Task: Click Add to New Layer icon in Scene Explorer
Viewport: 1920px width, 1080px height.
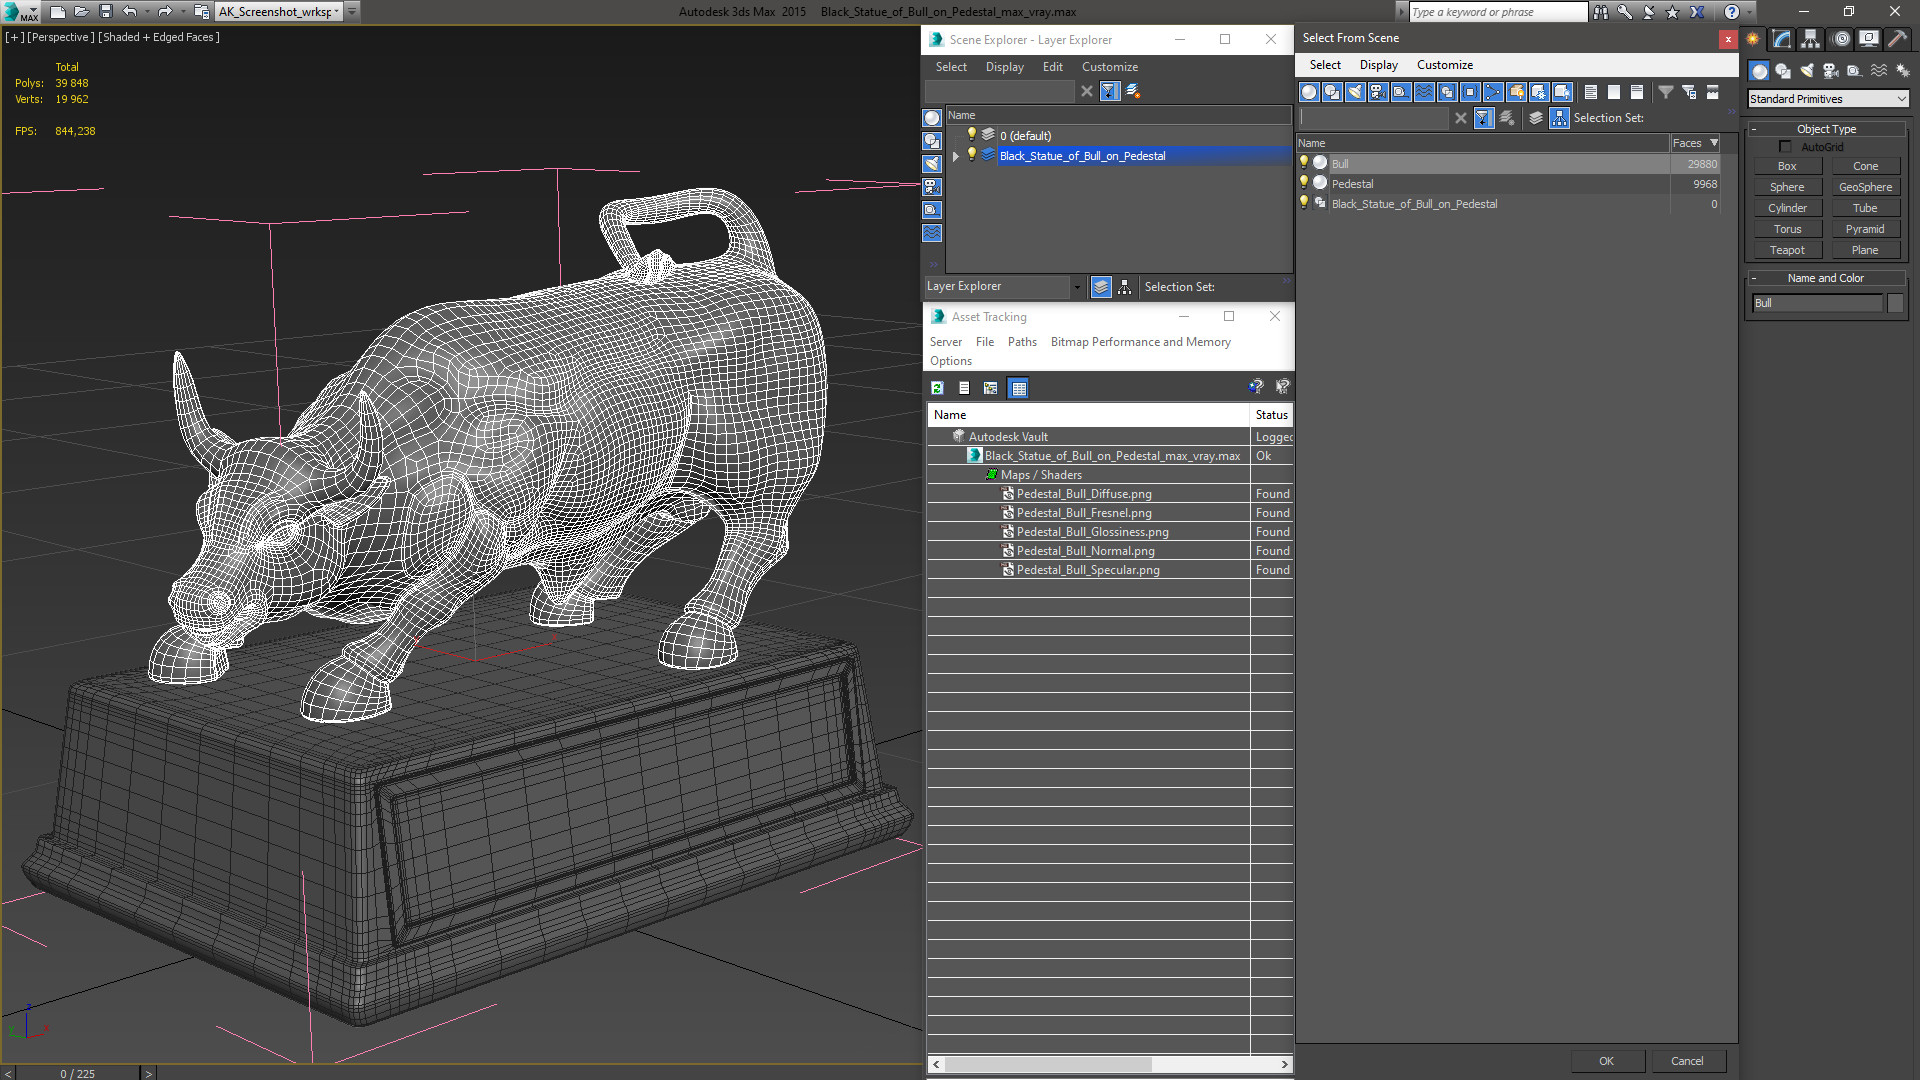Action: point(1133,91)
